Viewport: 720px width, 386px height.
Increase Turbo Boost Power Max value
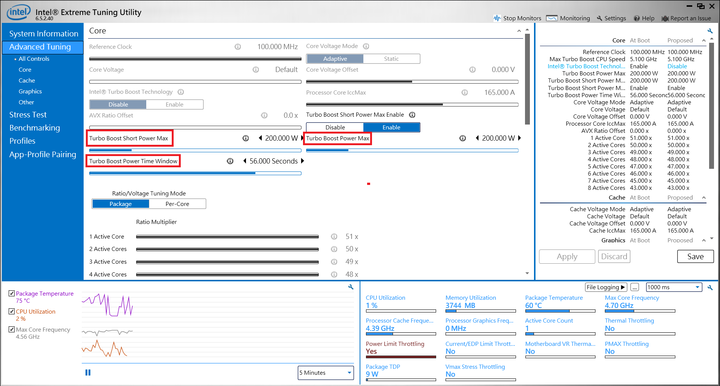coord(519,138)
